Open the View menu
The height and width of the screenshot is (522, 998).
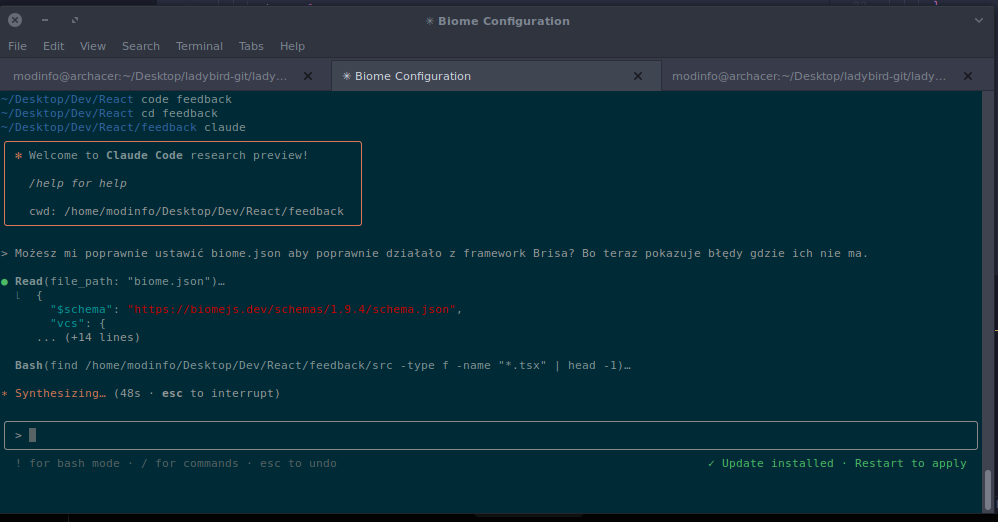coord(93,46)
